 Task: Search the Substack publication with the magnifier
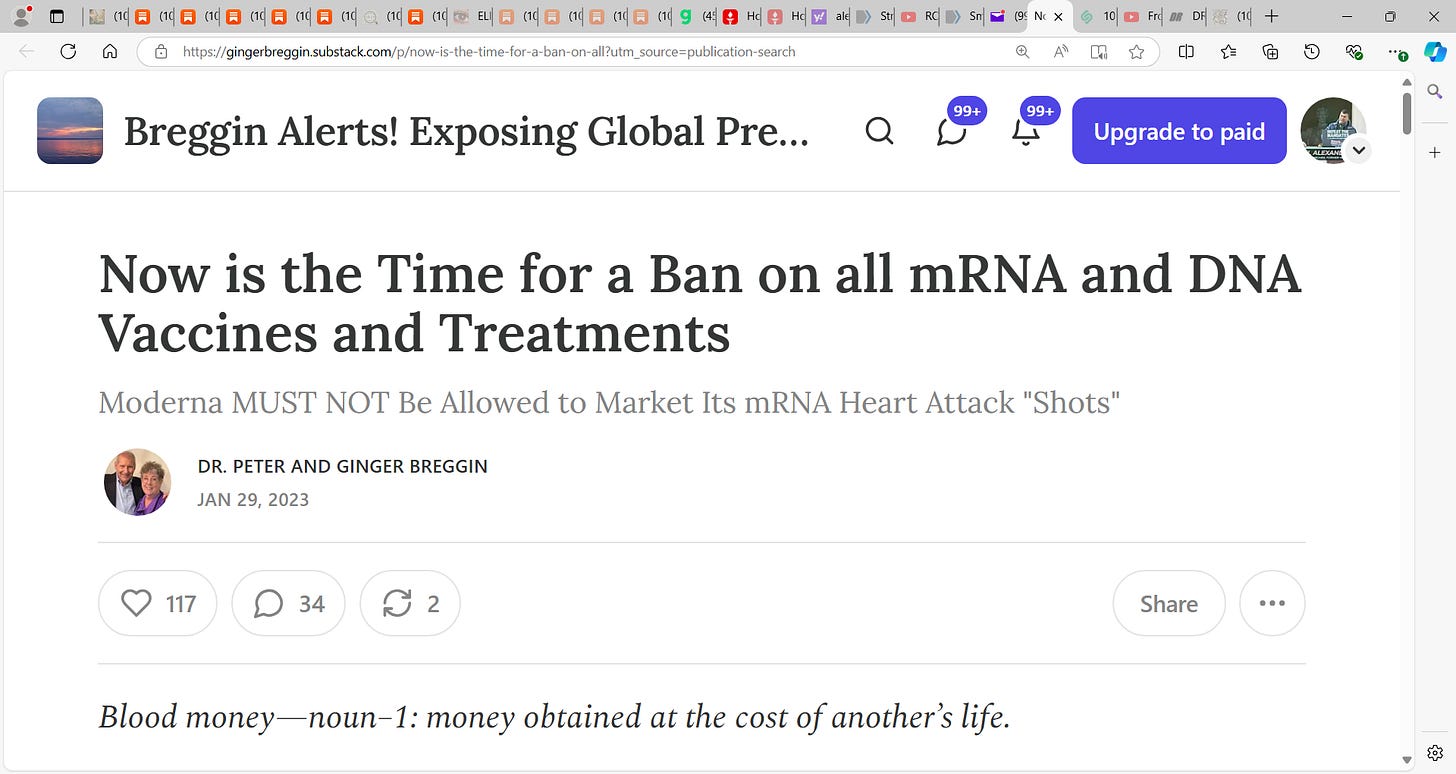[879, 131]
